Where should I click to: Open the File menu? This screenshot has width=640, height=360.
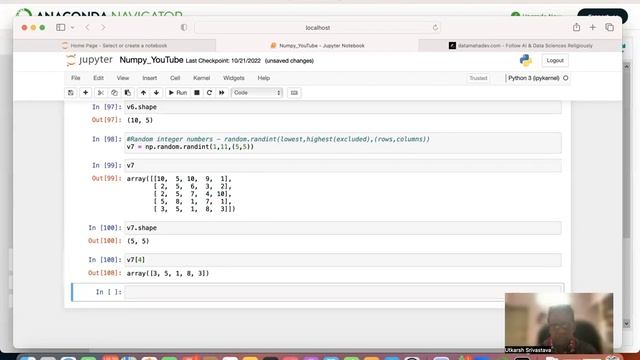76,78
